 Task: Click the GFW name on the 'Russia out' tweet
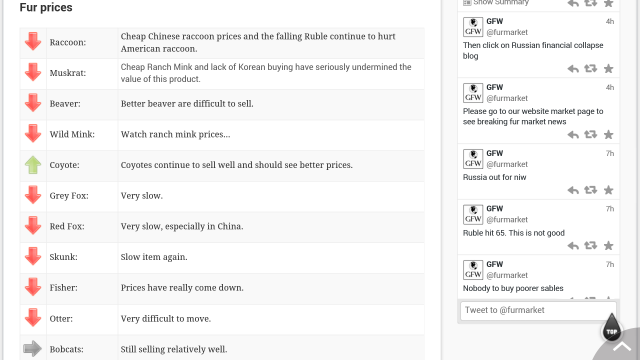tap(495, 153)
